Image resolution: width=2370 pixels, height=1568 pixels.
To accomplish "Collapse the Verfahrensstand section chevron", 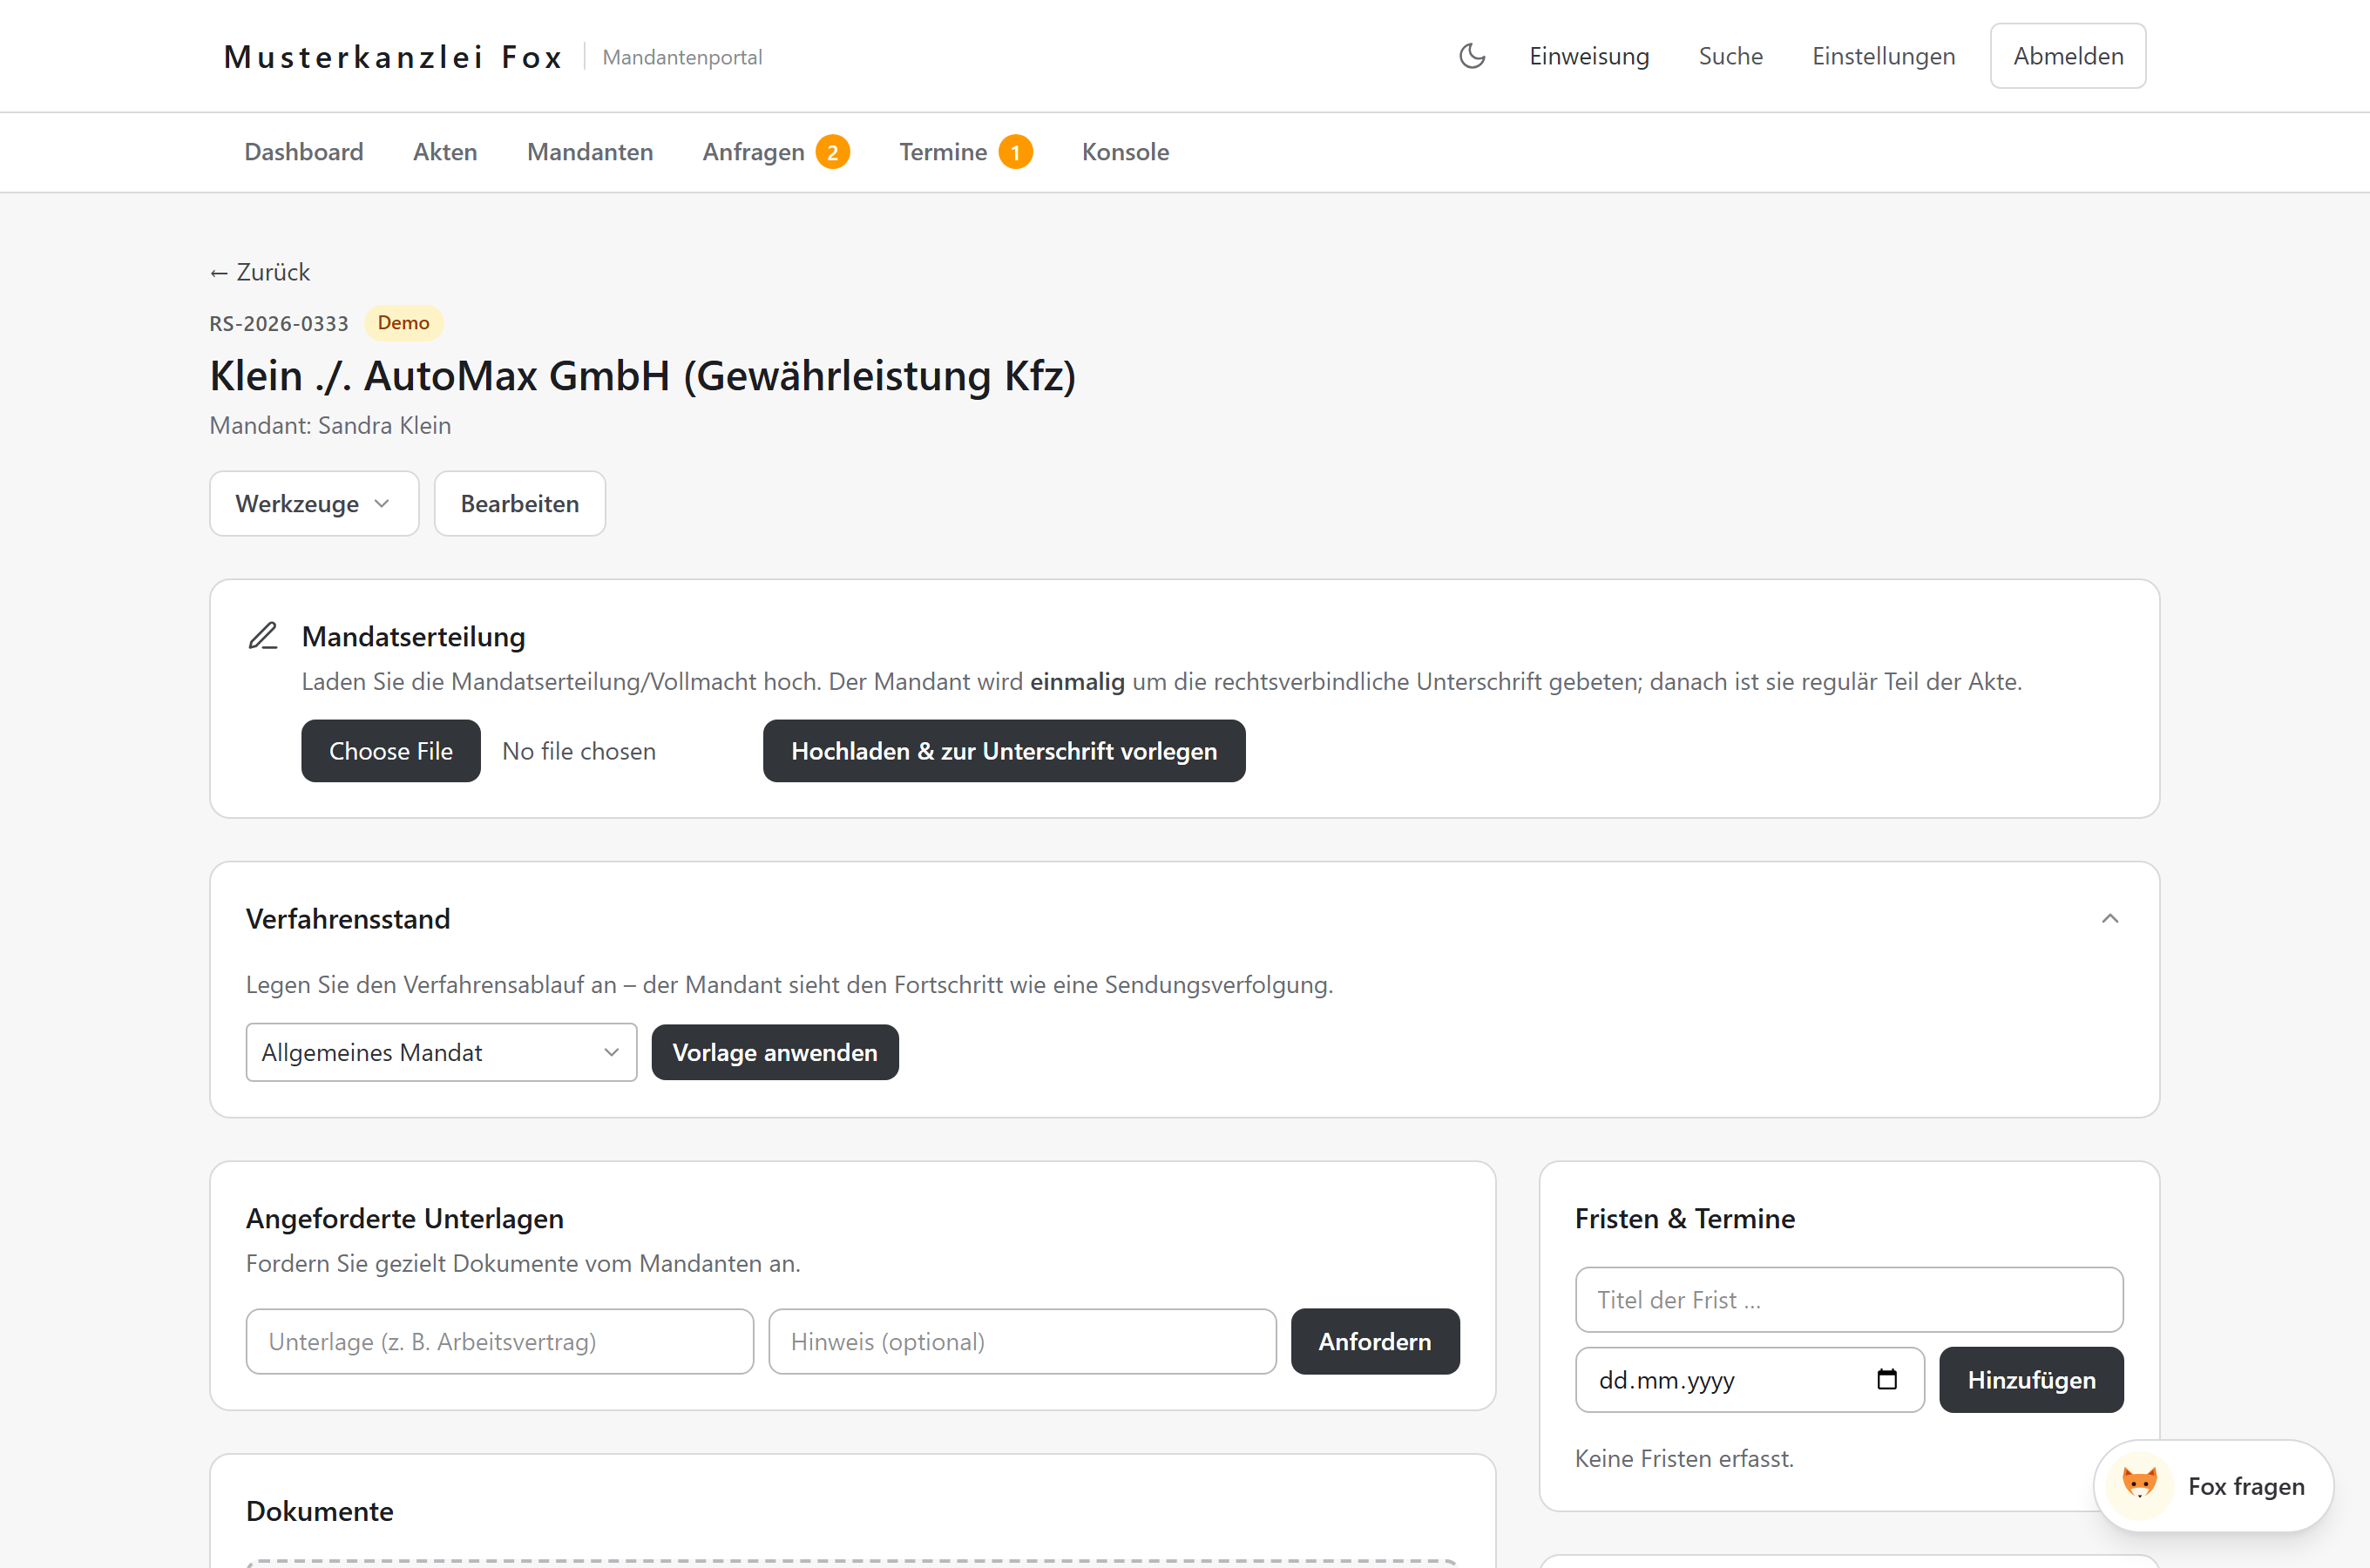I will 2110,918.
